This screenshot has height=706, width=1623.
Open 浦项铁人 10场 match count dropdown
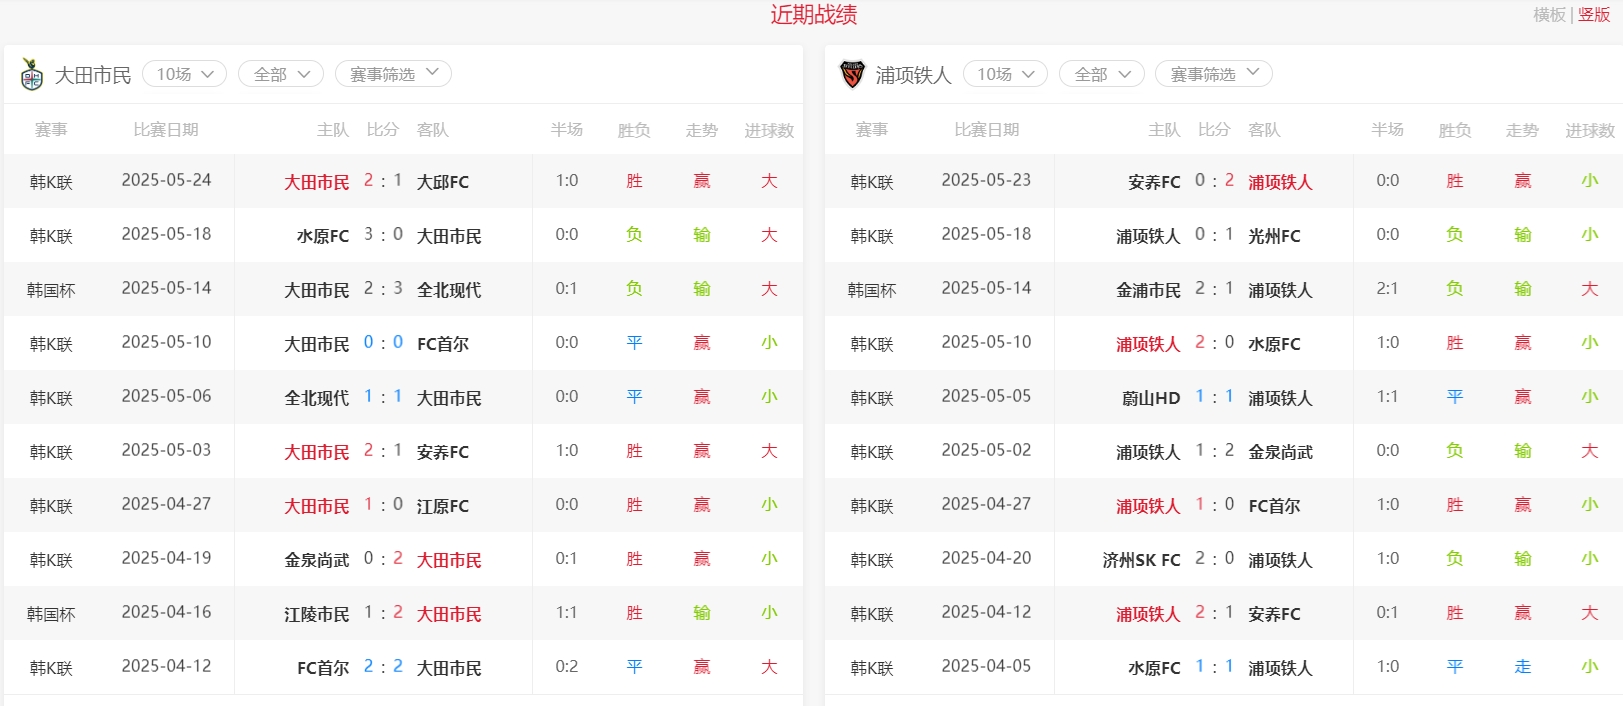1005,74
